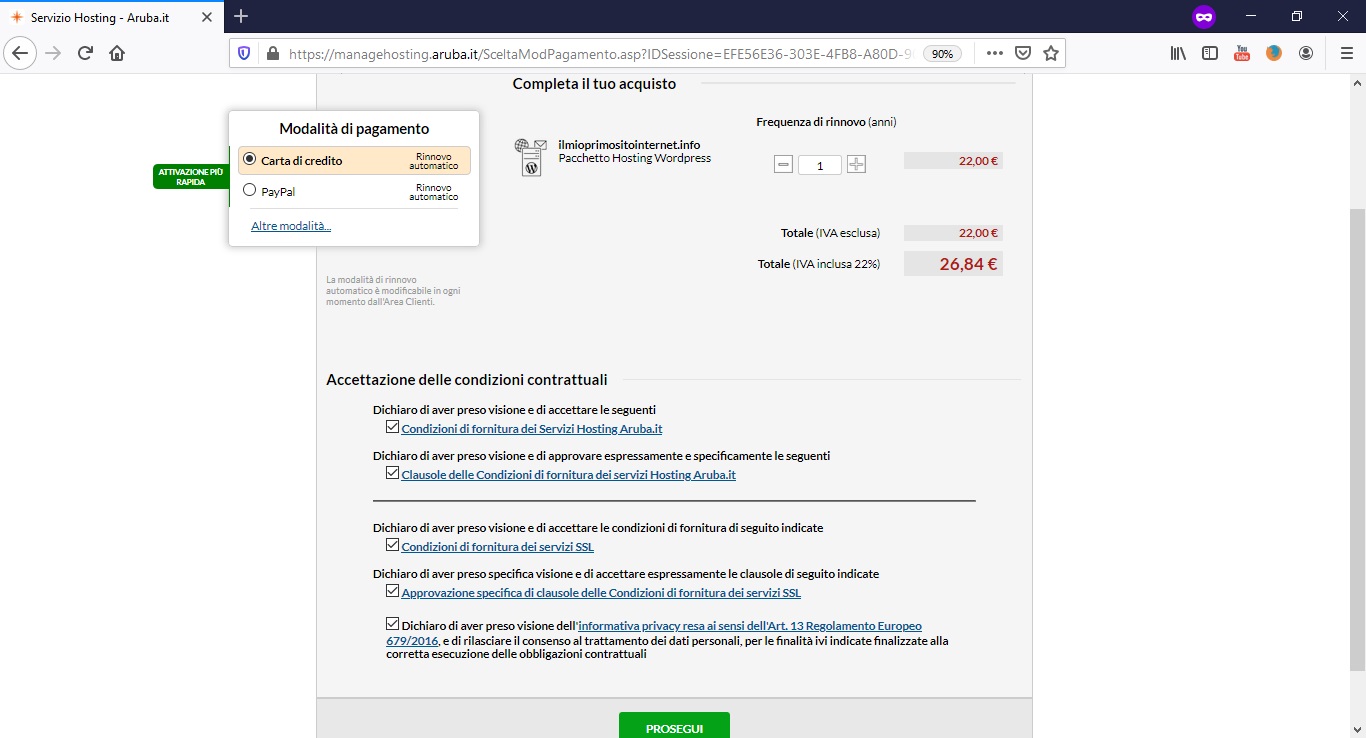Go back to the previous page
The width and height of the screenshot is (1366, 738).
pos(21,53)
